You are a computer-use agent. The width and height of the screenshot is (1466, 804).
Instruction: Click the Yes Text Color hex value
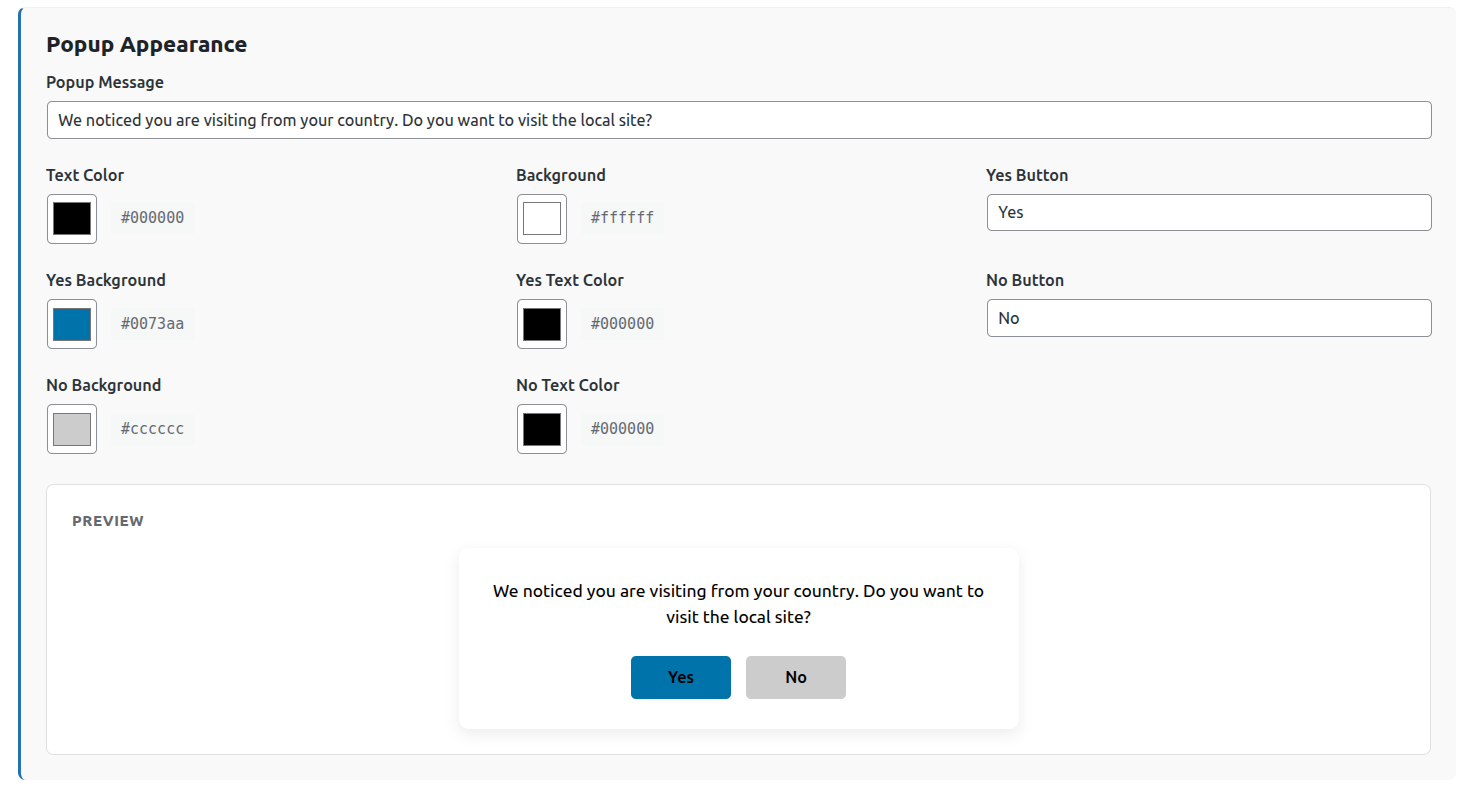tap(622, 324)
